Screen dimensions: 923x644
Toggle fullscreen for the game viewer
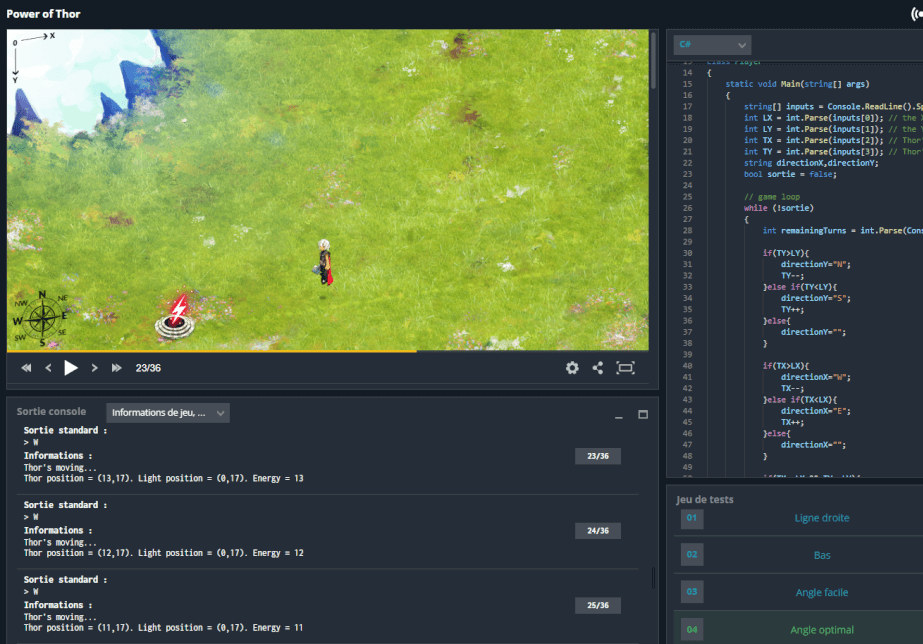(626, 368)
